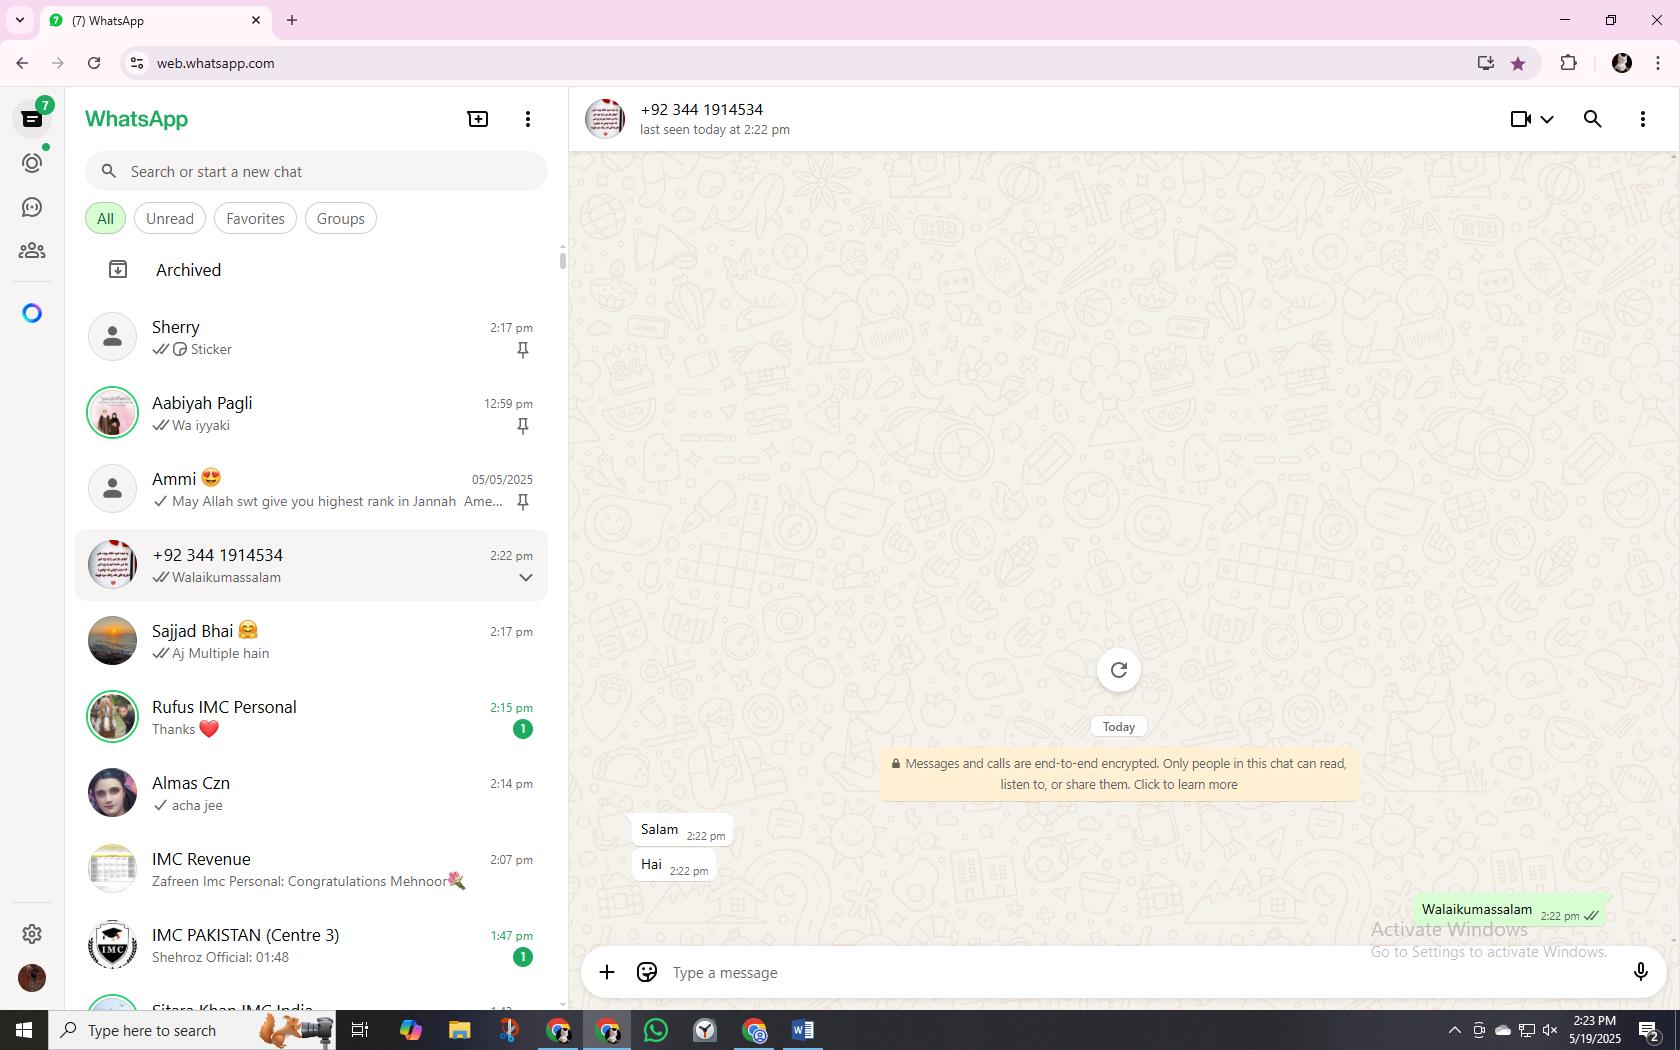The width and height of the screenshot is (1680, 1050).
Task: Open the Archived chats row
Action: [x=312, y=270]
